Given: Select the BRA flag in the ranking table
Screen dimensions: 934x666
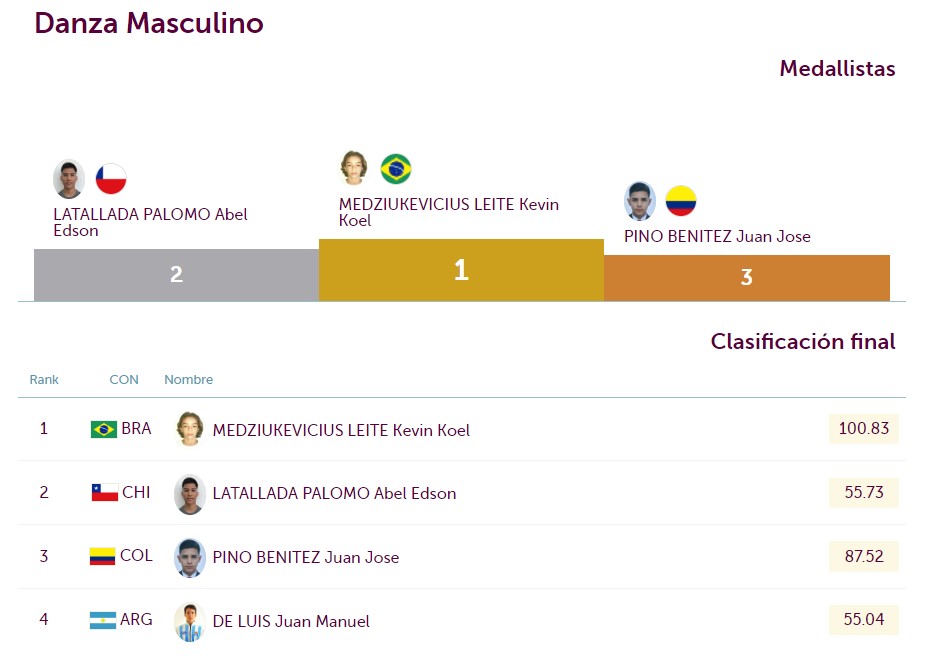Looking at the screenshot, I should [104, 429].
